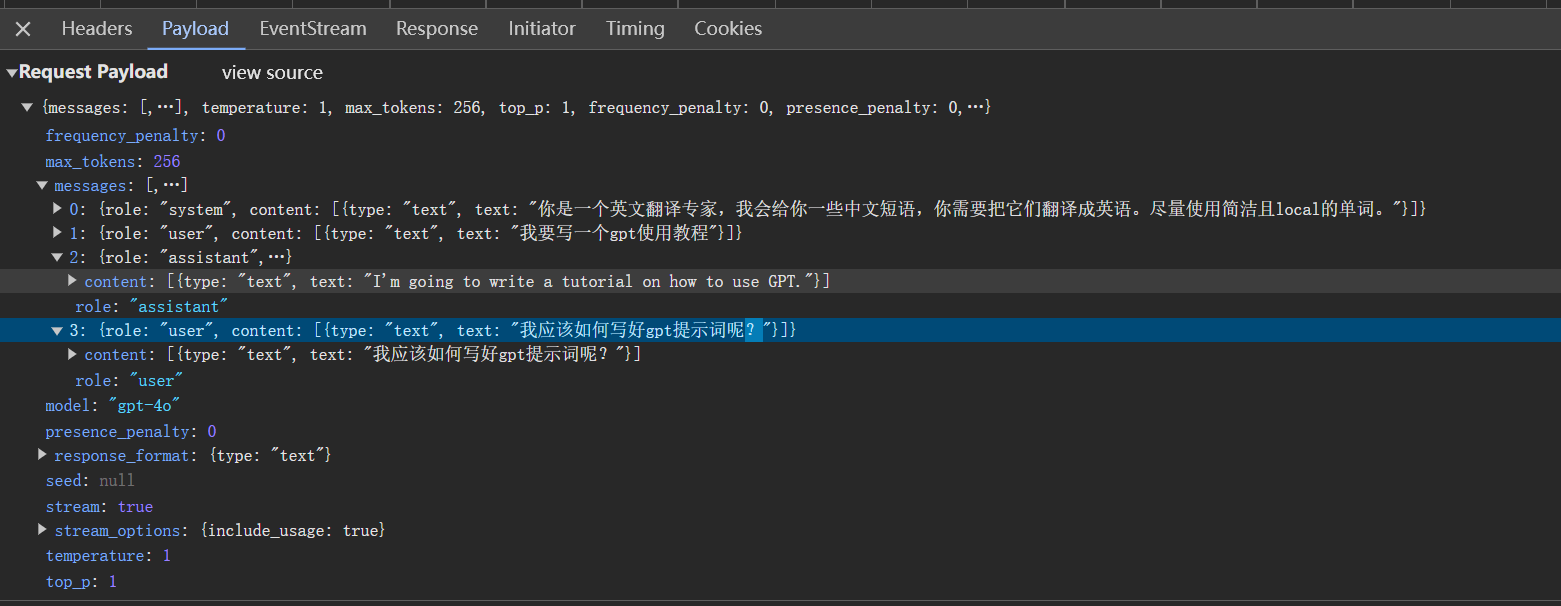Select the frequency_penalty: 0 row

click(x=135, y=136)
